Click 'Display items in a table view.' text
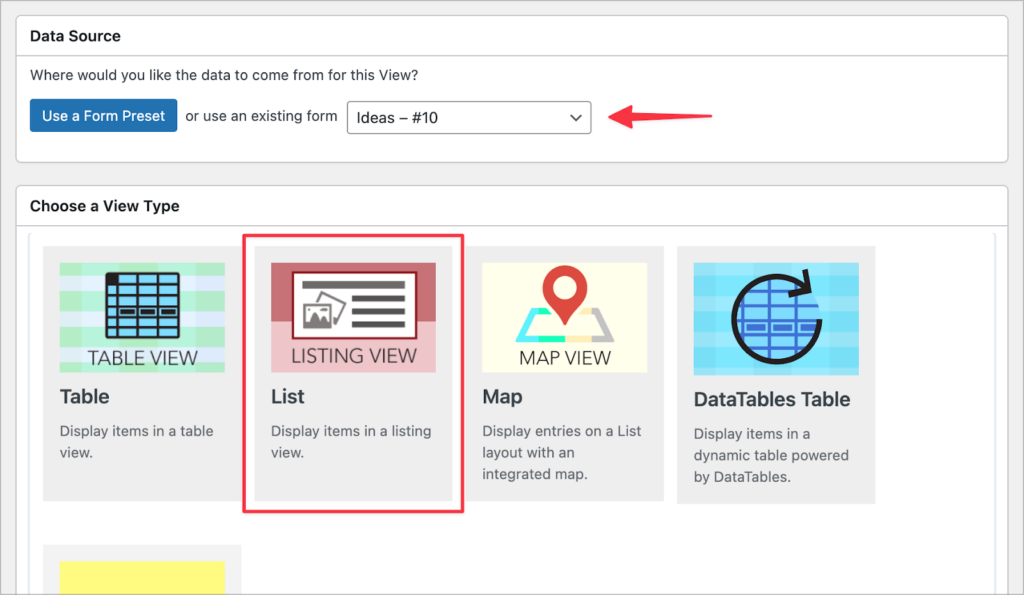Image resolution: width=1024 pixels, height=595 pixels. (136, 442)
